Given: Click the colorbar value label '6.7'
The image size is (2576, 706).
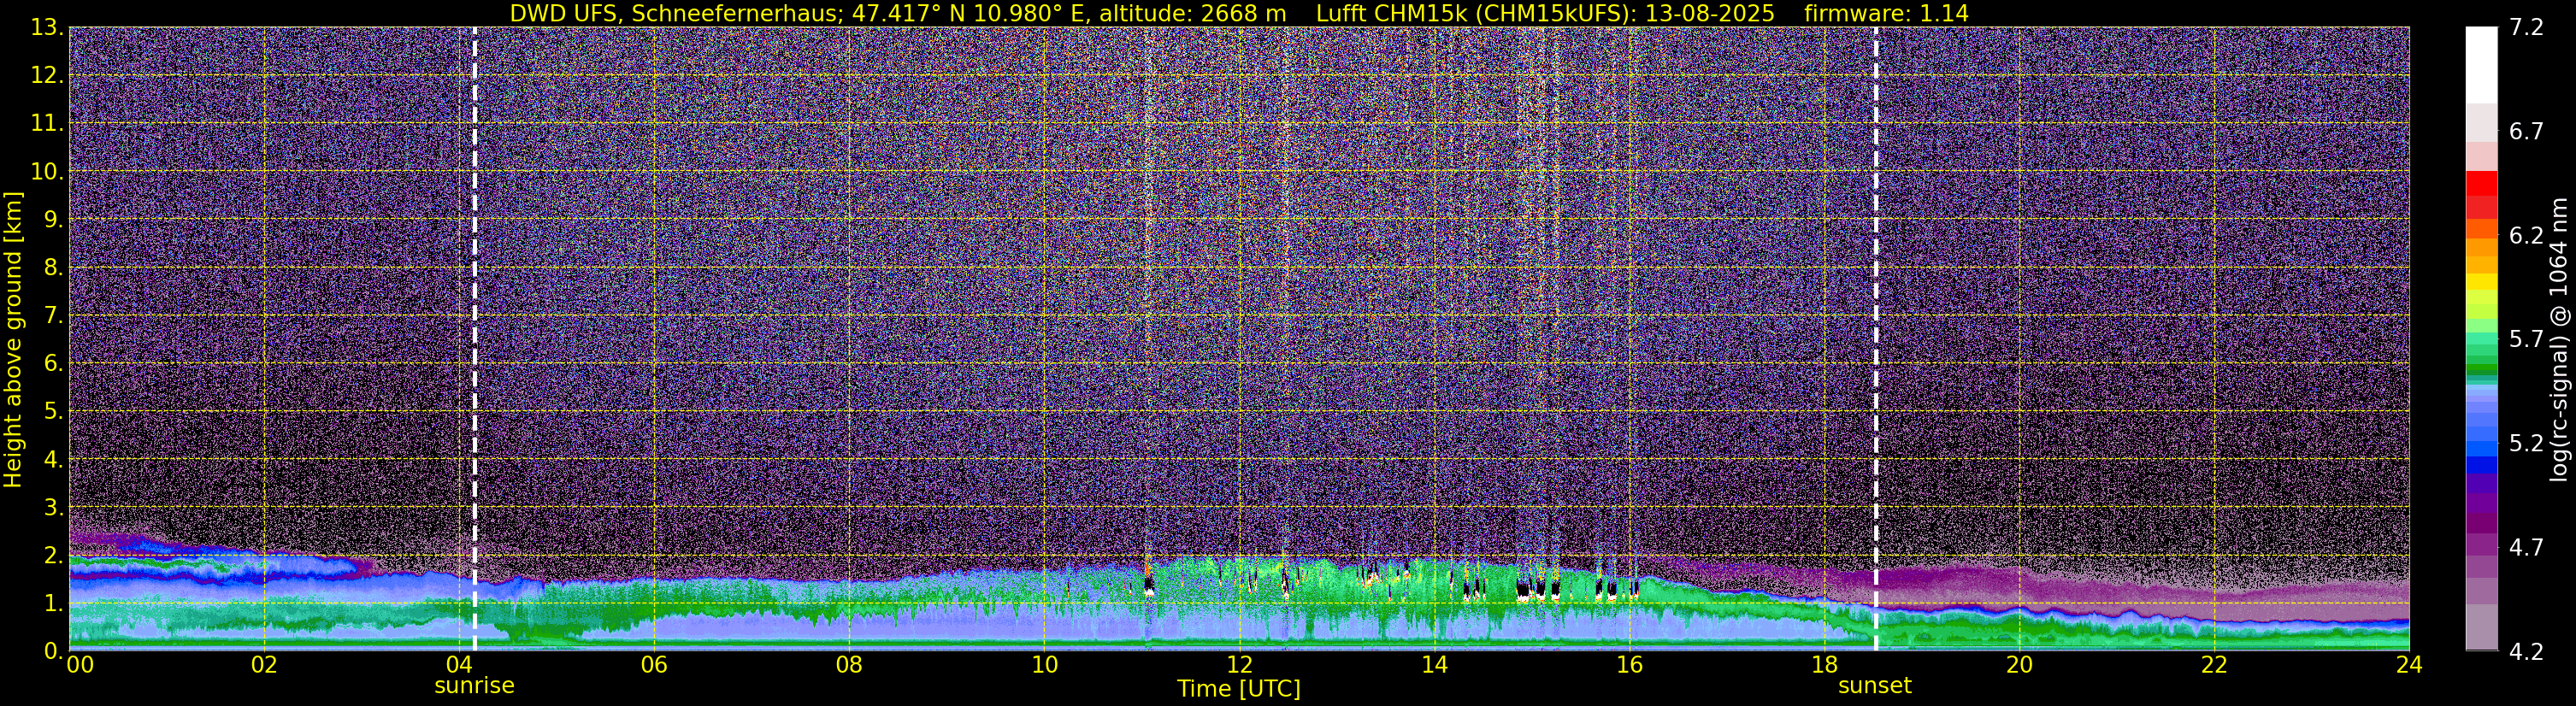Looking at the screenshot, I should coord(2526,131).
